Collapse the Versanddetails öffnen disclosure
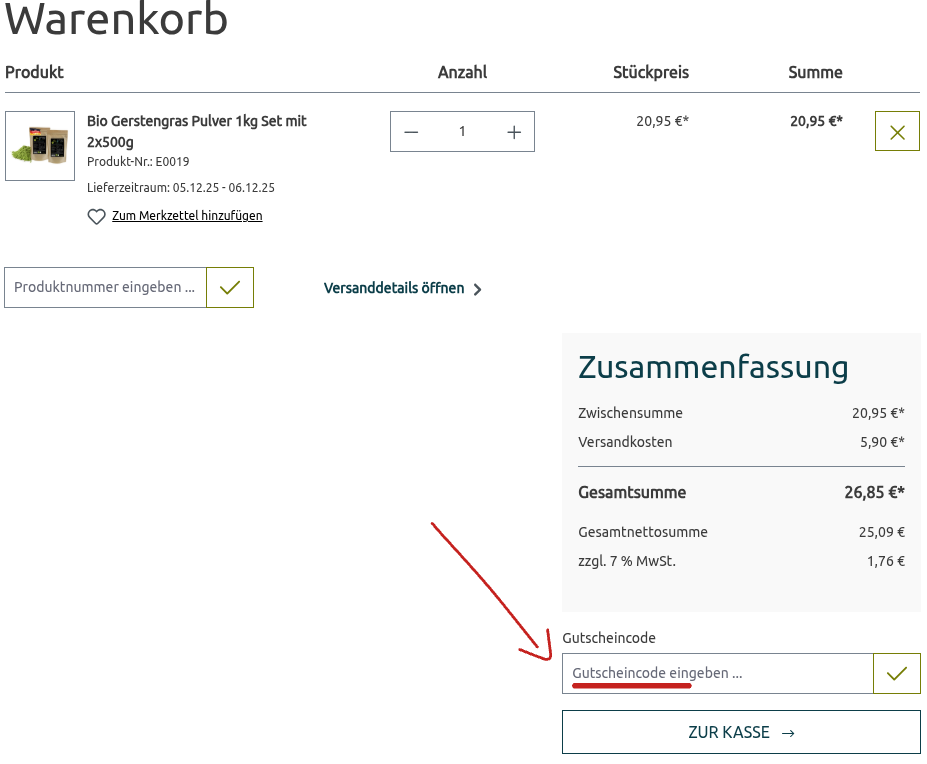Image resolution: width=927 pixels, height=764 pixels. coord(393,288)
